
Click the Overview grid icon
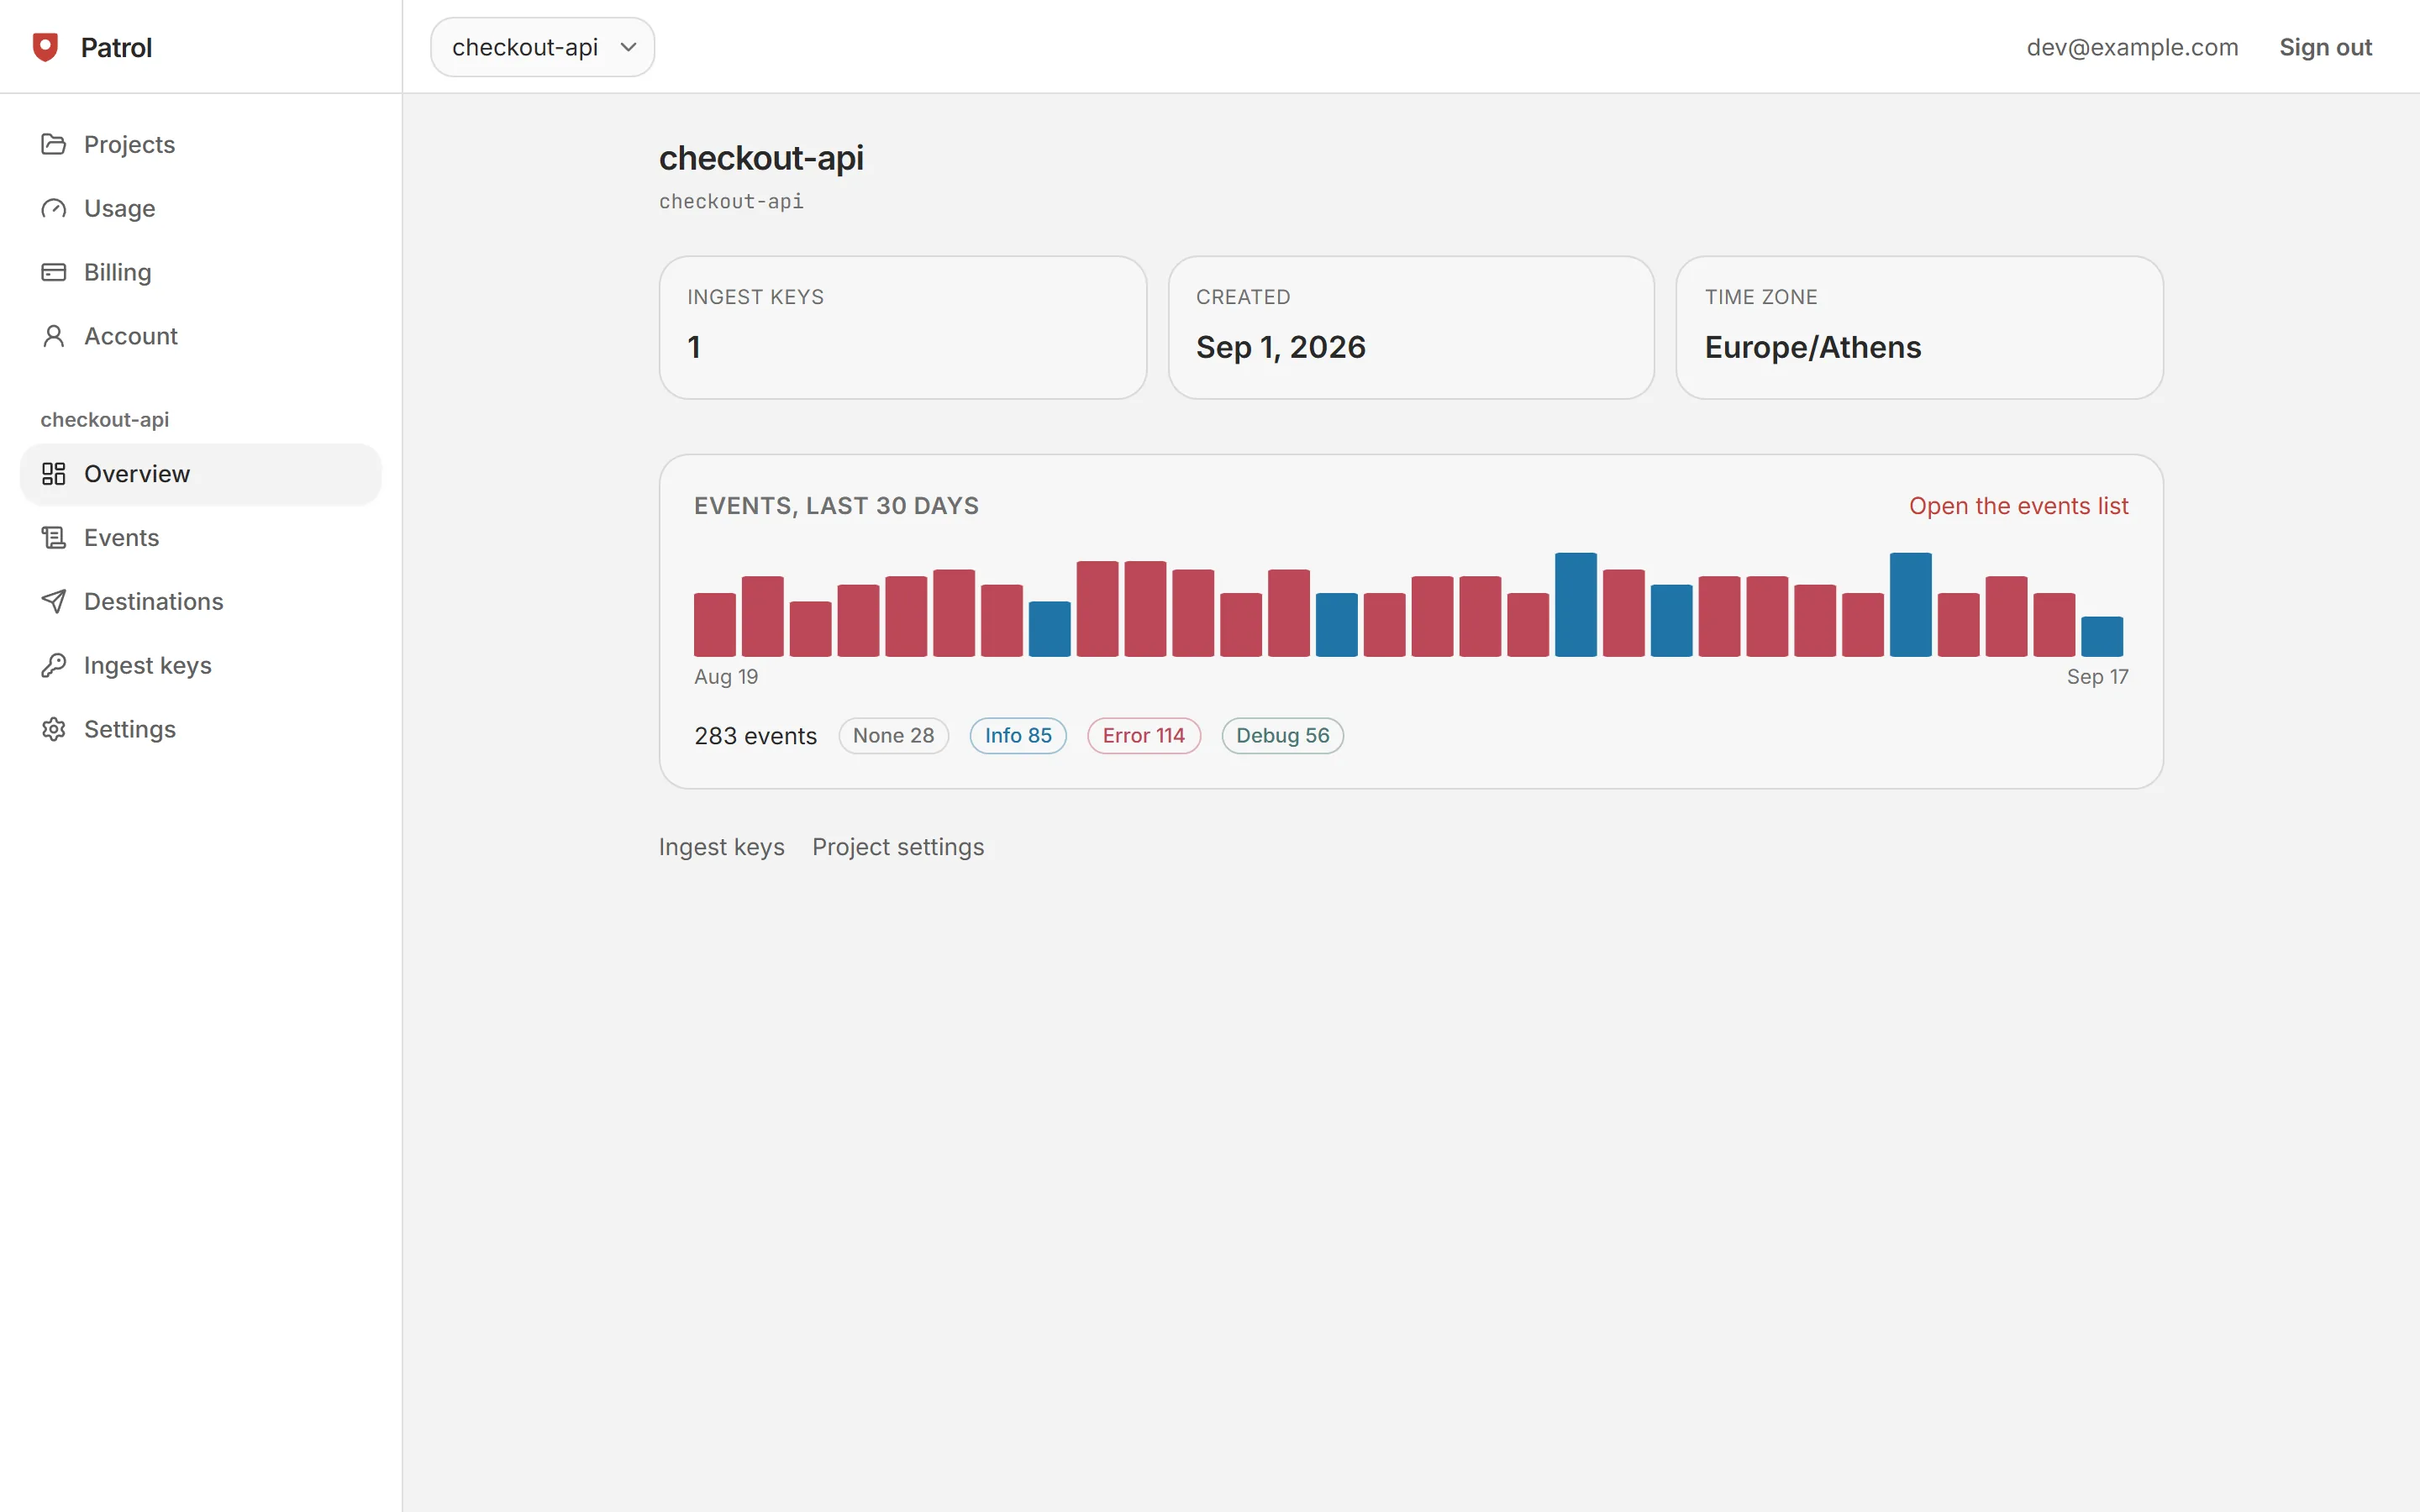point(54,474)
